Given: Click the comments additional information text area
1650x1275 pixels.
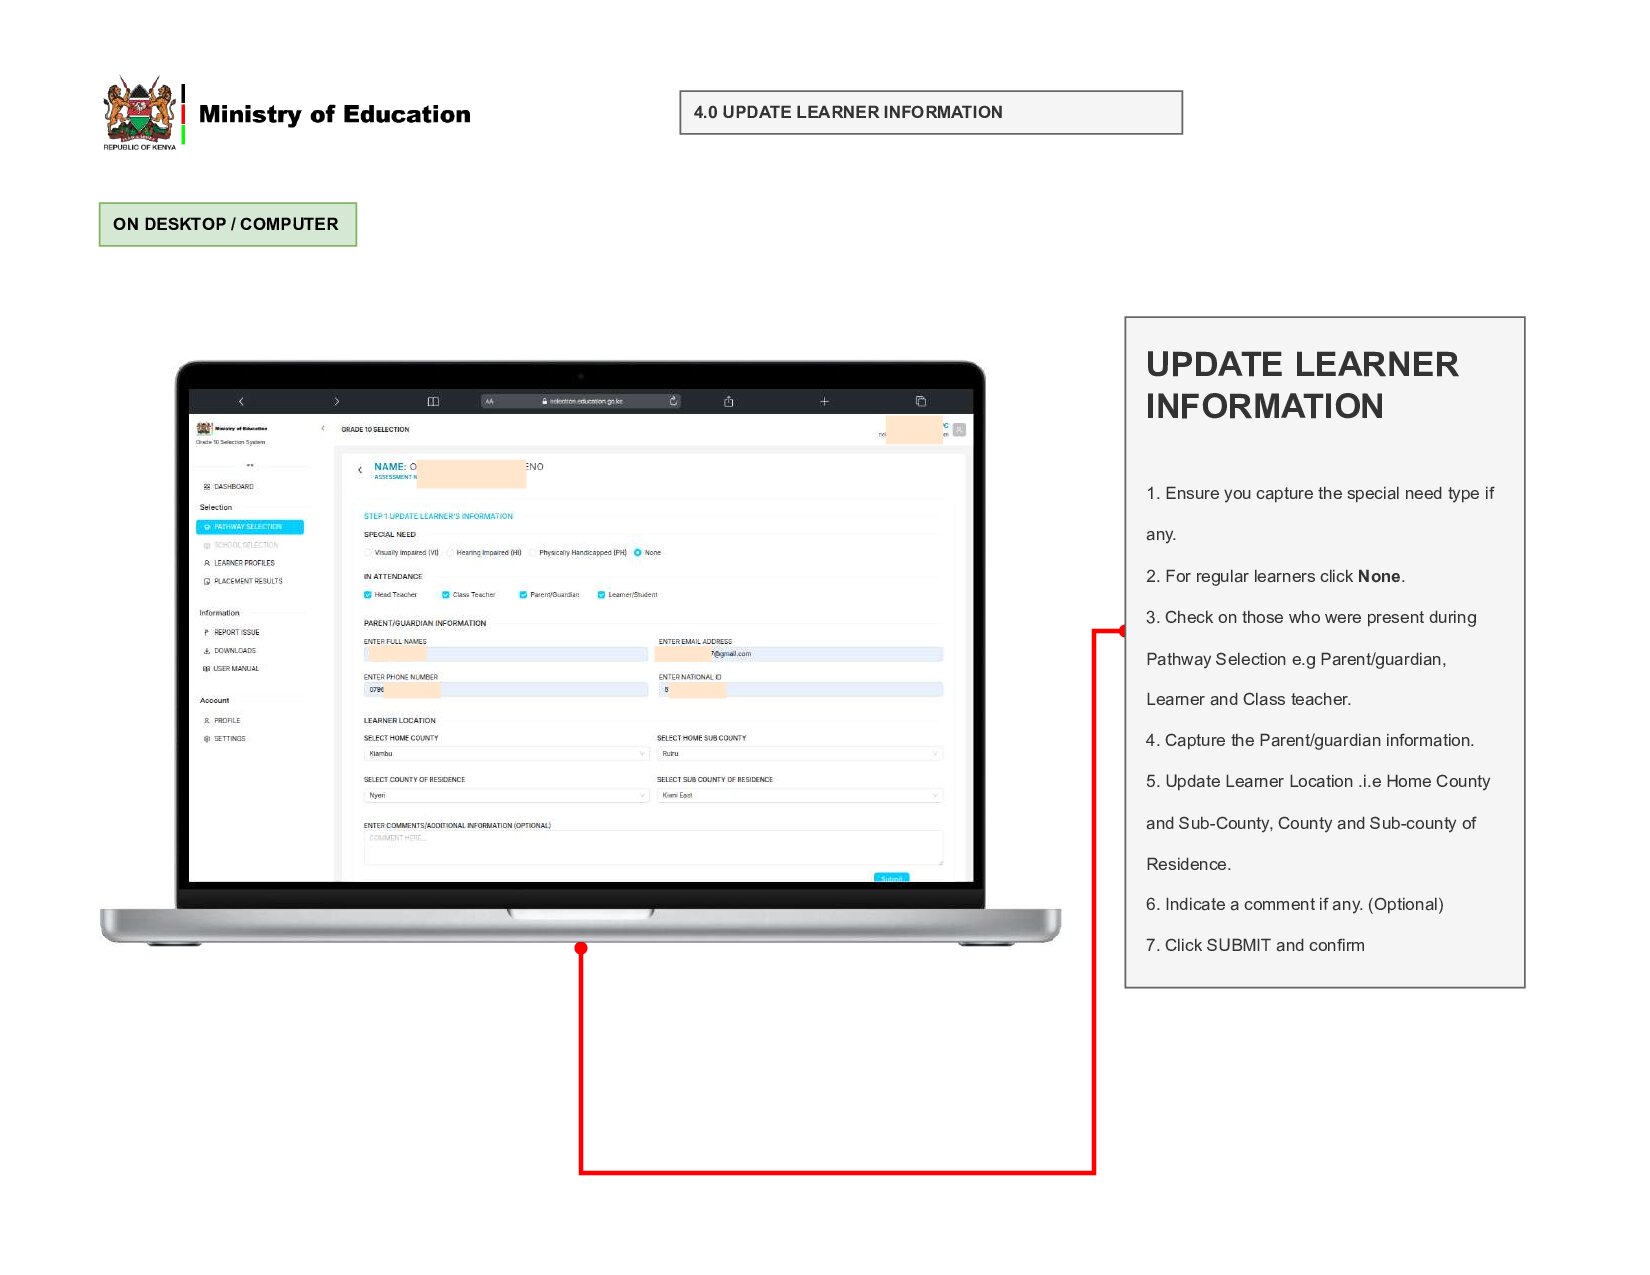Looking at the screenshot, I should point(653,848).
